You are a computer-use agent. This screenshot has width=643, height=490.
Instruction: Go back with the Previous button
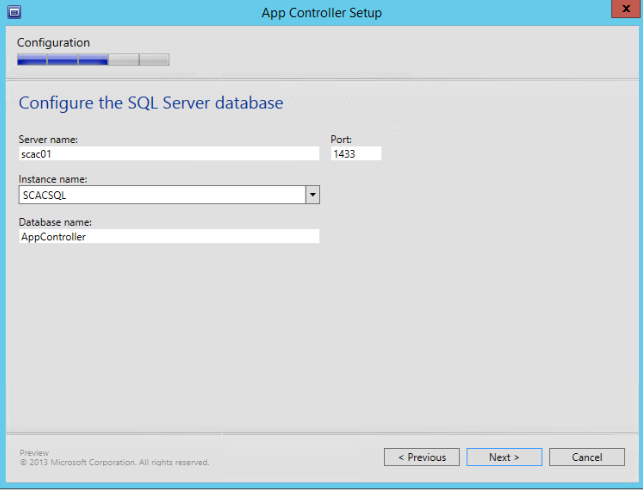tap(421, 457)
